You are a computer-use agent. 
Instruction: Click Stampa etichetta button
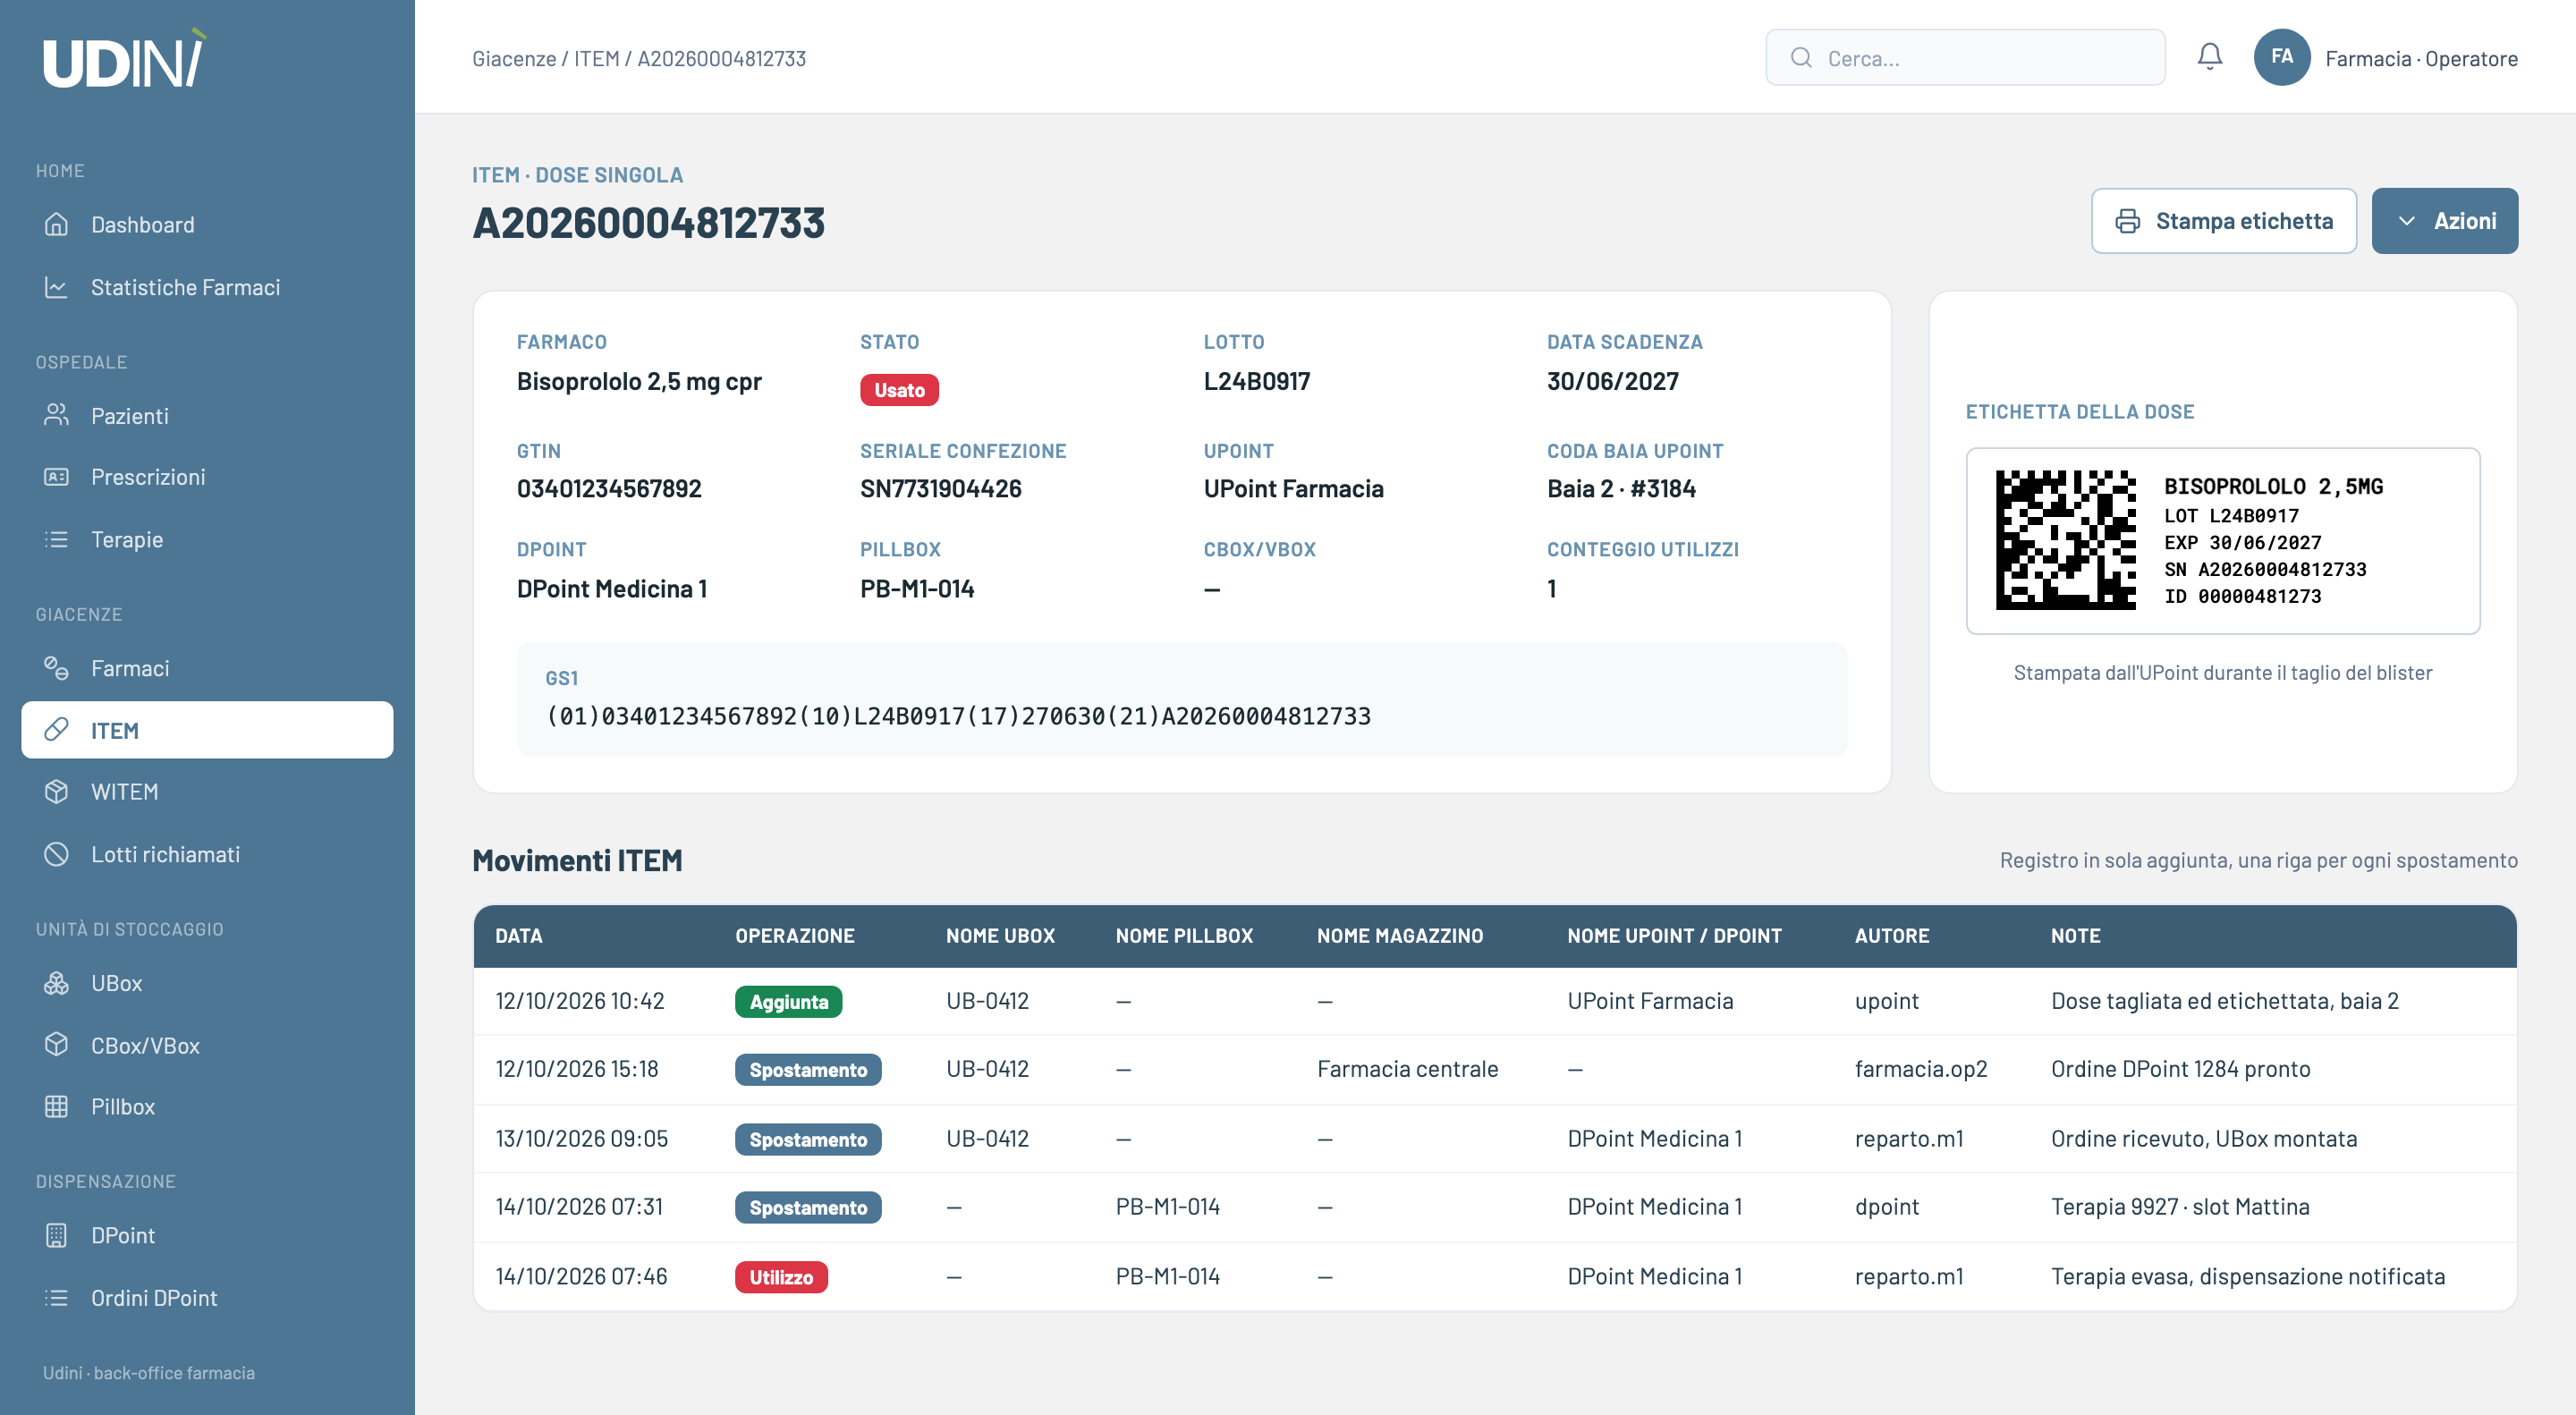2223,221
